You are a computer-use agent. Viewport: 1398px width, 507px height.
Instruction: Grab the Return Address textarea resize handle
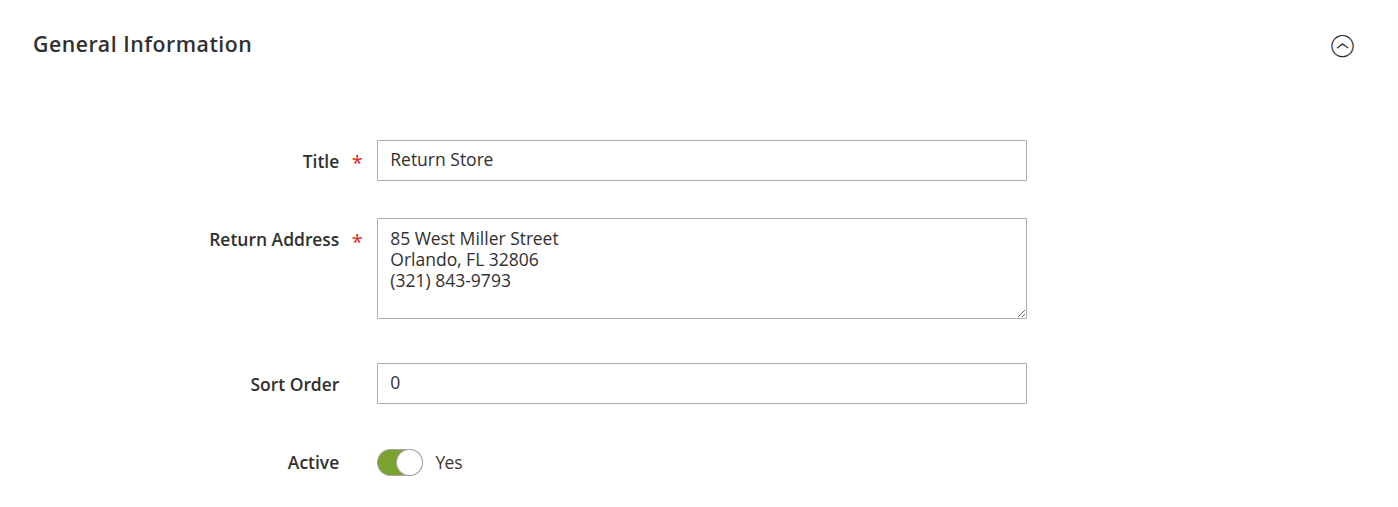point(1021,313)
